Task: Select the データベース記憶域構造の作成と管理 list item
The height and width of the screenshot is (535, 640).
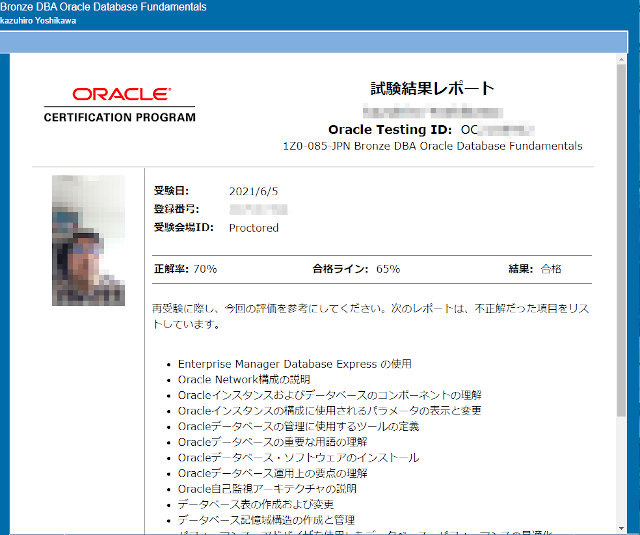Action: [x=266, y=520]
